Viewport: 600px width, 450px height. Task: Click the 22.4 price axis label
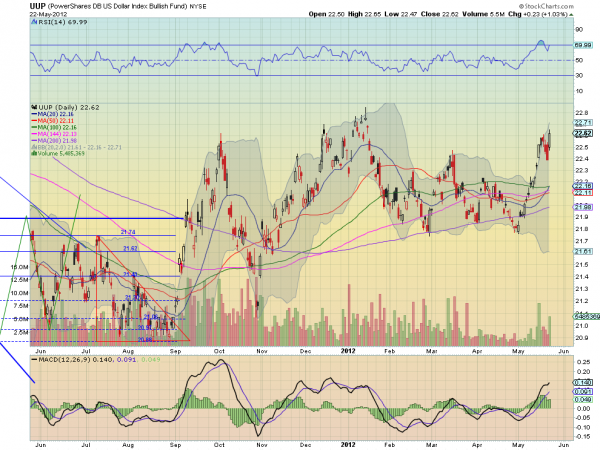coord(581,159)
